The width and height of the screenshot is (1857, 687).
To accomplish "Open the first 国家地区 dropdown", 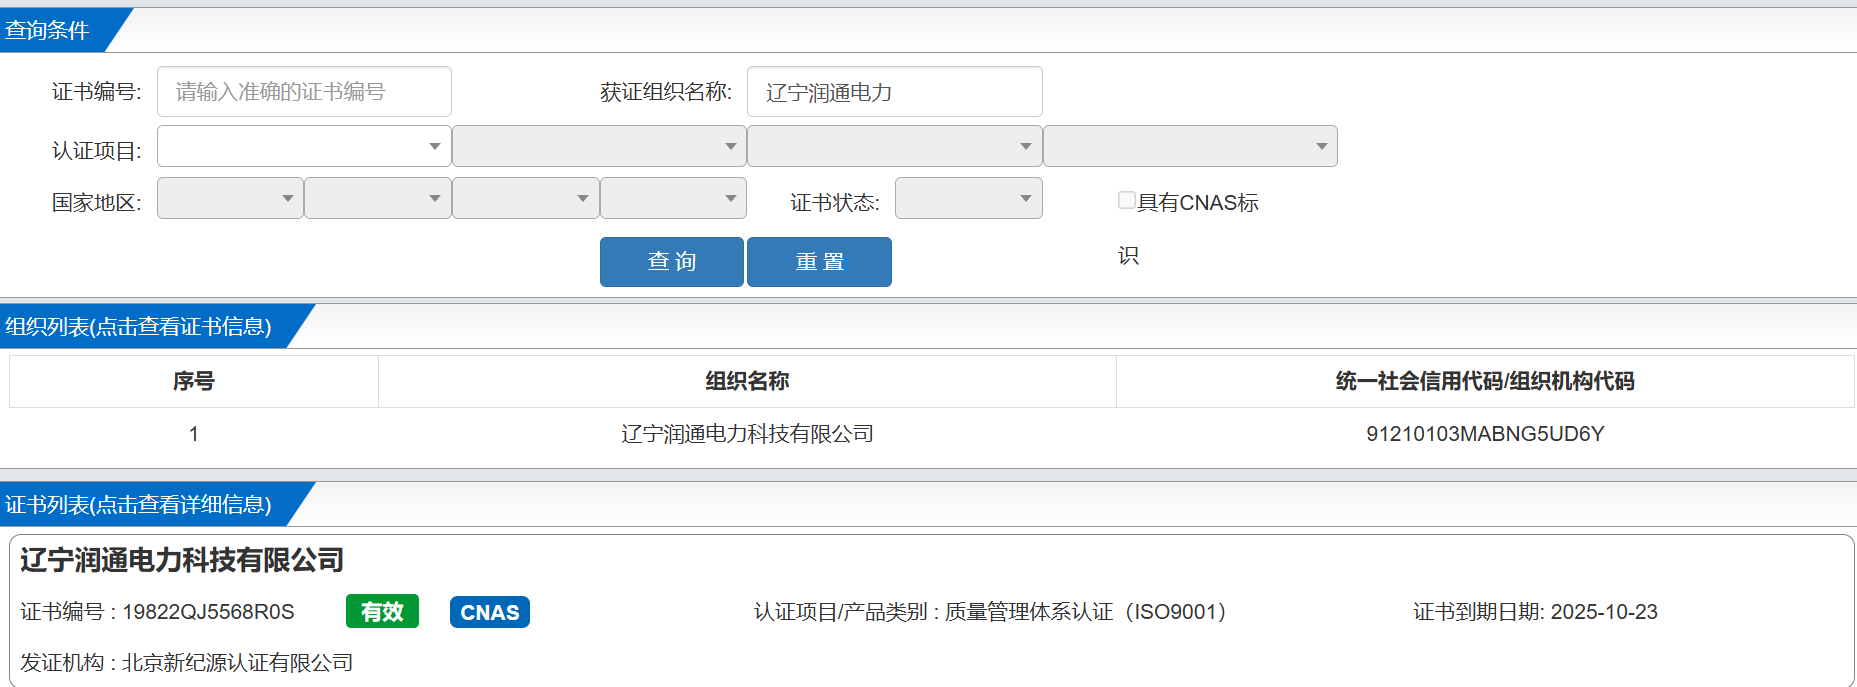I will coord(230,198).
